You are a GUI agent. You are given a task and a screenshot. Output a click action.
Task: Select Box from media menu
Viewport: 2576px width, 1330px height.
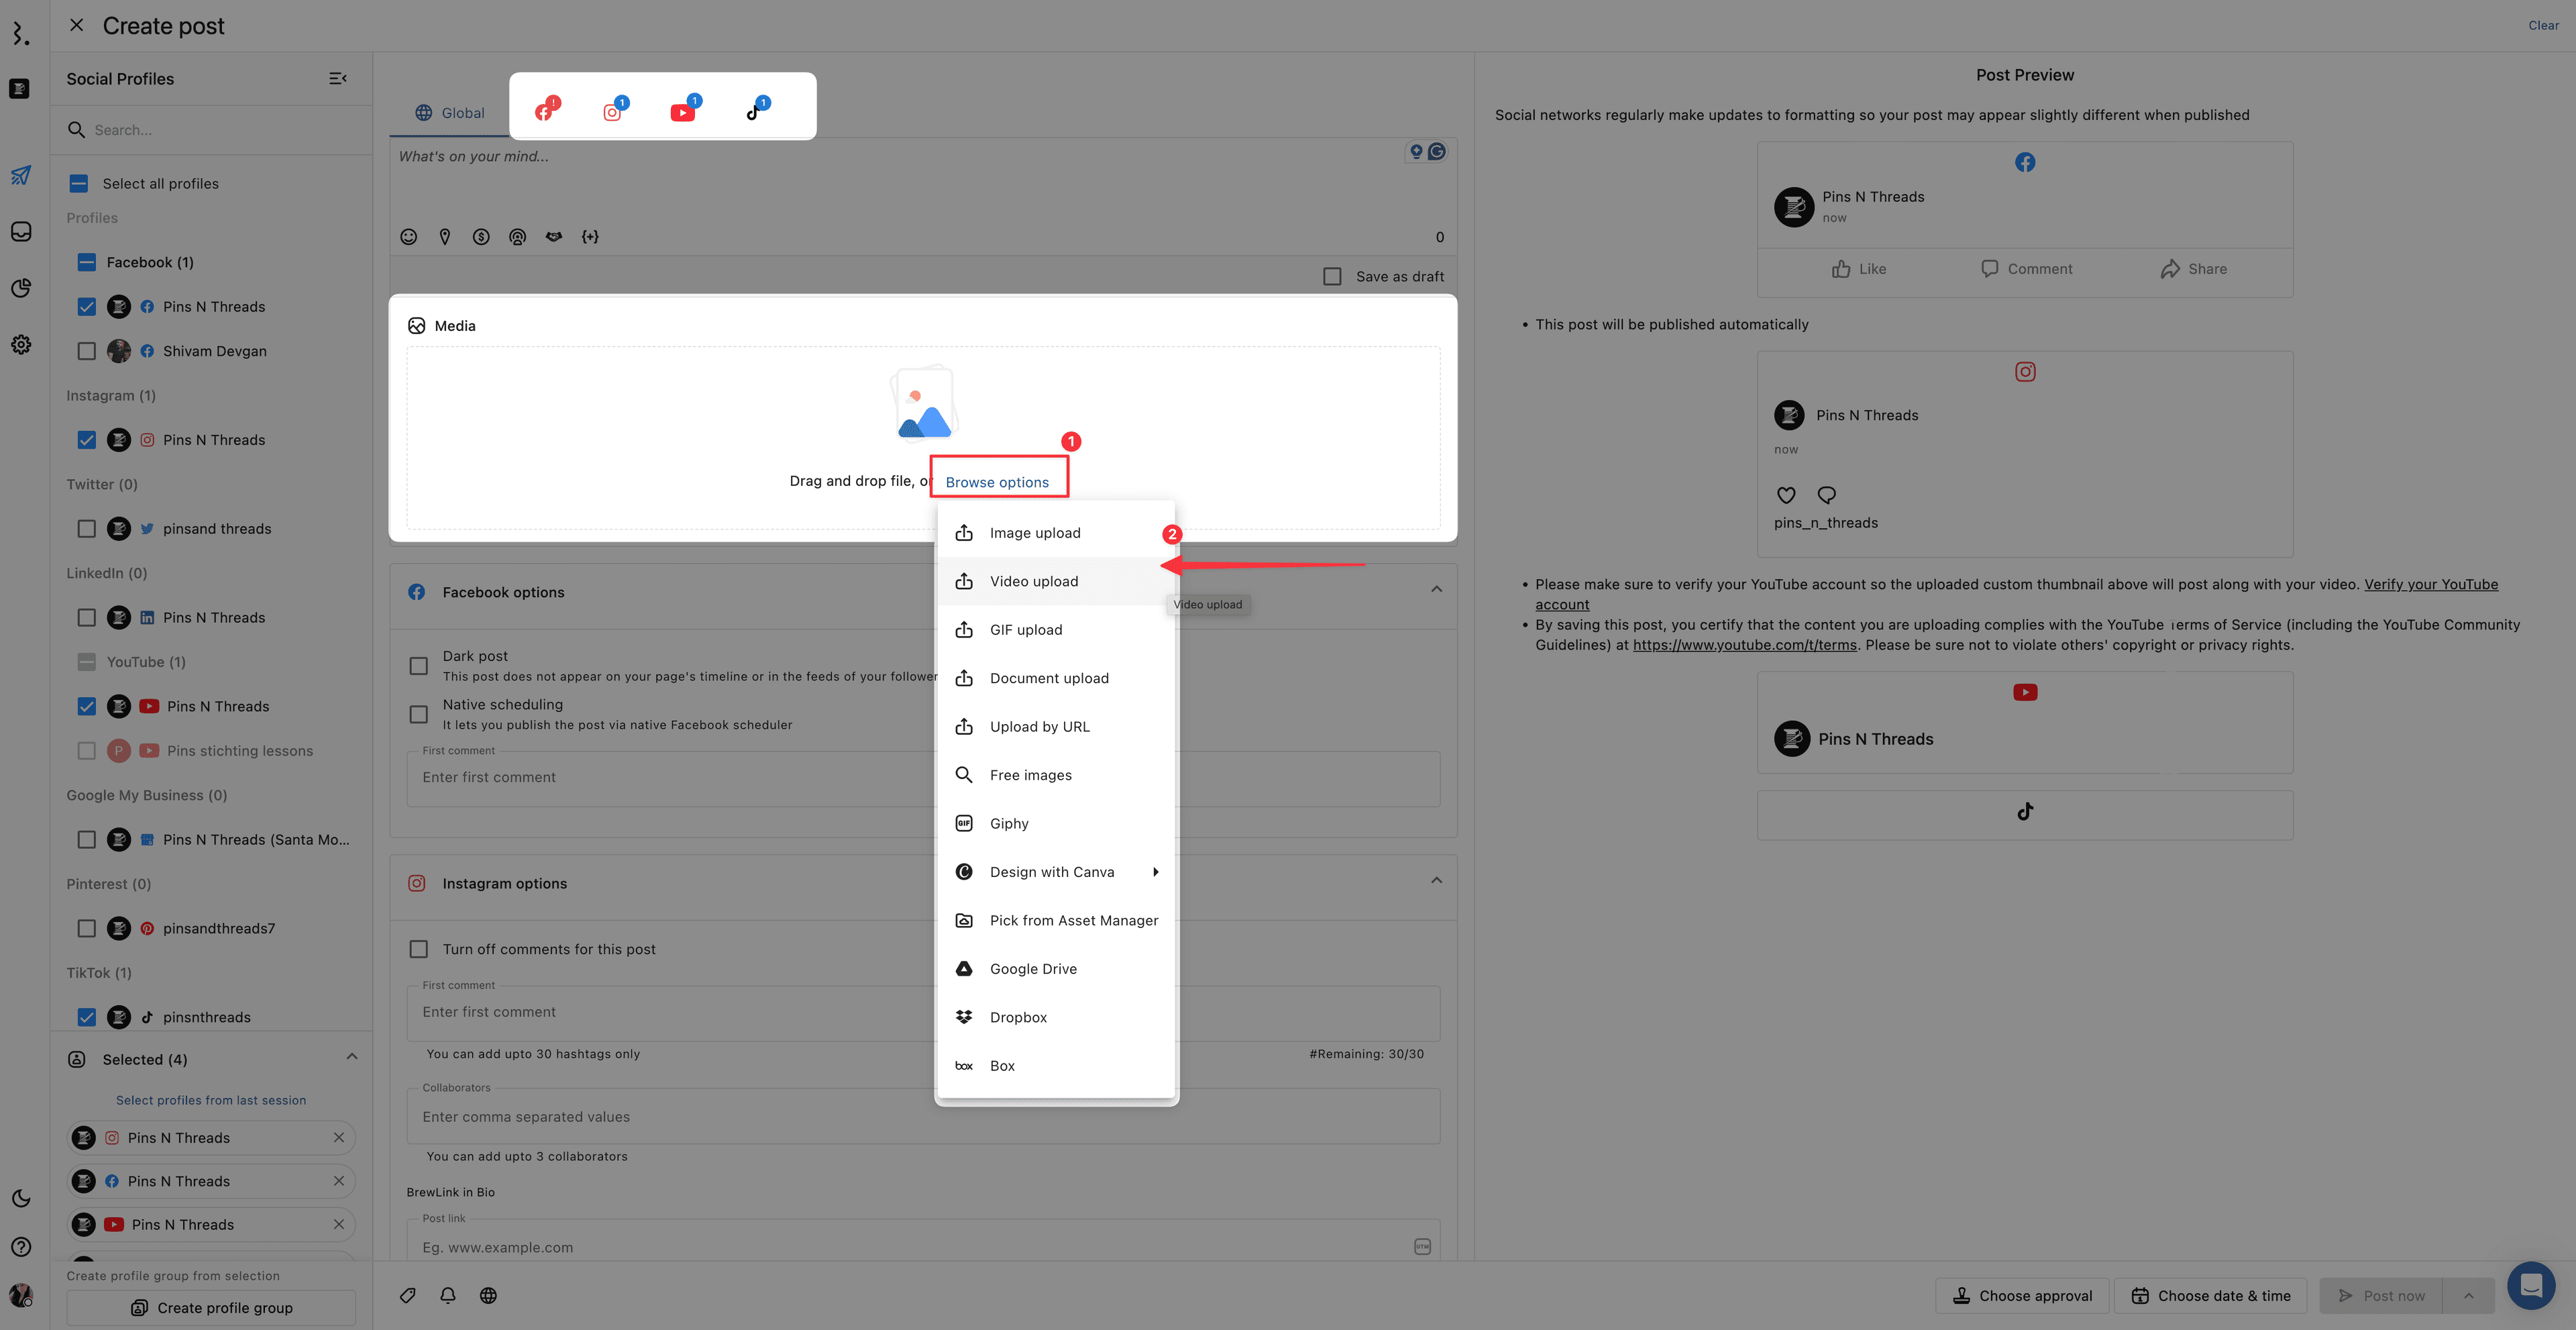click(x=1056, y=1066)
